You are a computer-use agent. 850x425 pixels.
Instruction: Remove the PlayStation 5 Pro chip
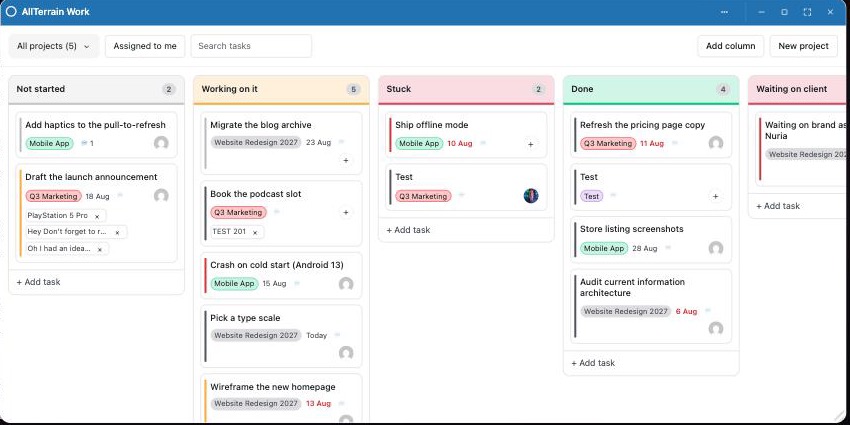[97, 216]
